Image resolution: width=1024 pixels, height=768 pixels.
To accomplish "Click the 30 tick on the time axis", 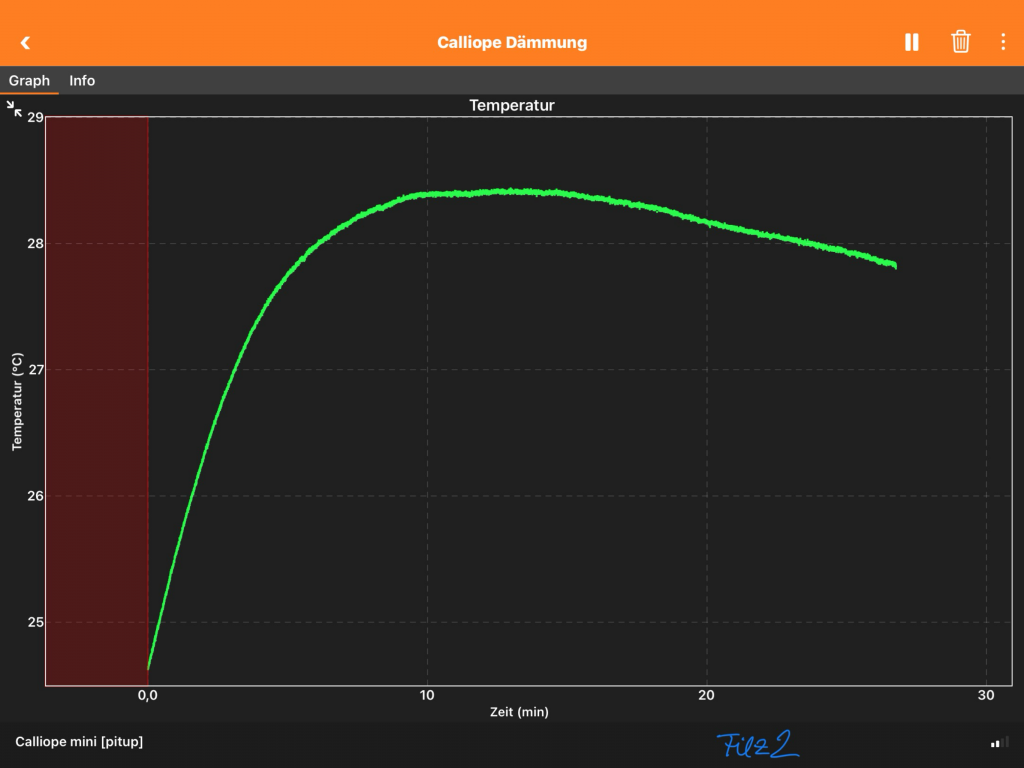I will tap(986, 696).
